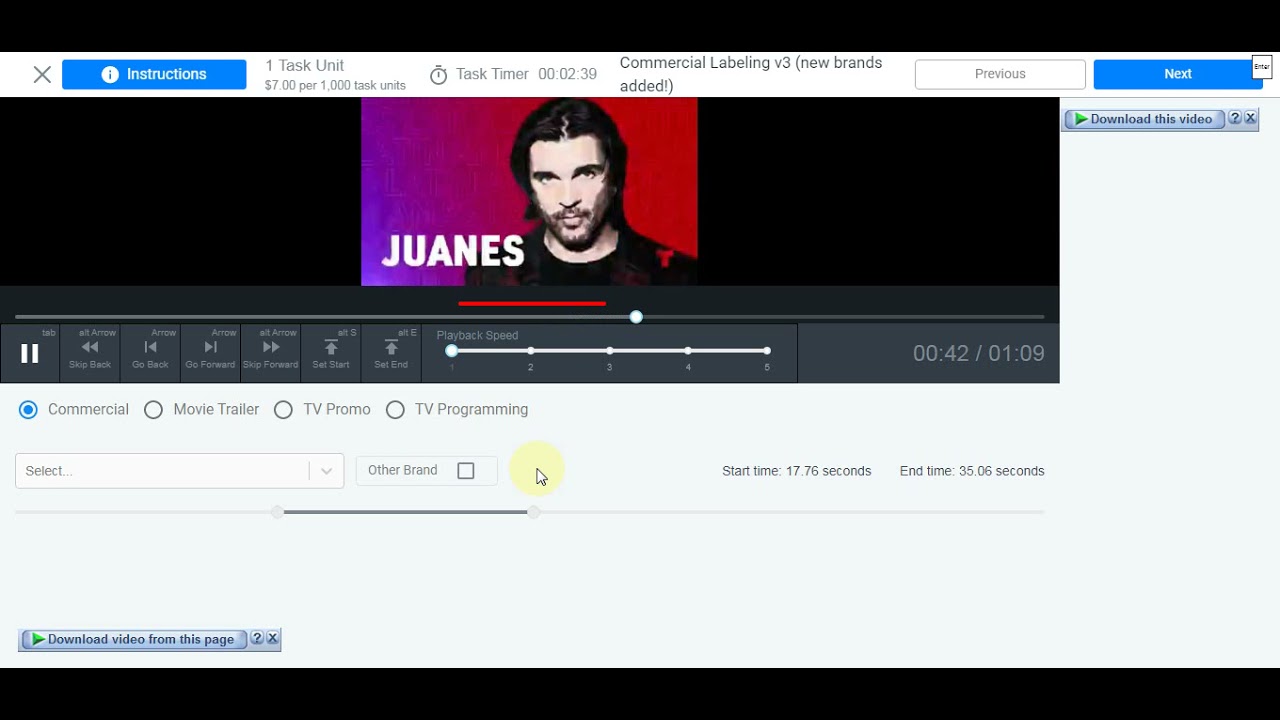Click the 1 Task Unit label
1280x720 pixels.
click(304, 65)
